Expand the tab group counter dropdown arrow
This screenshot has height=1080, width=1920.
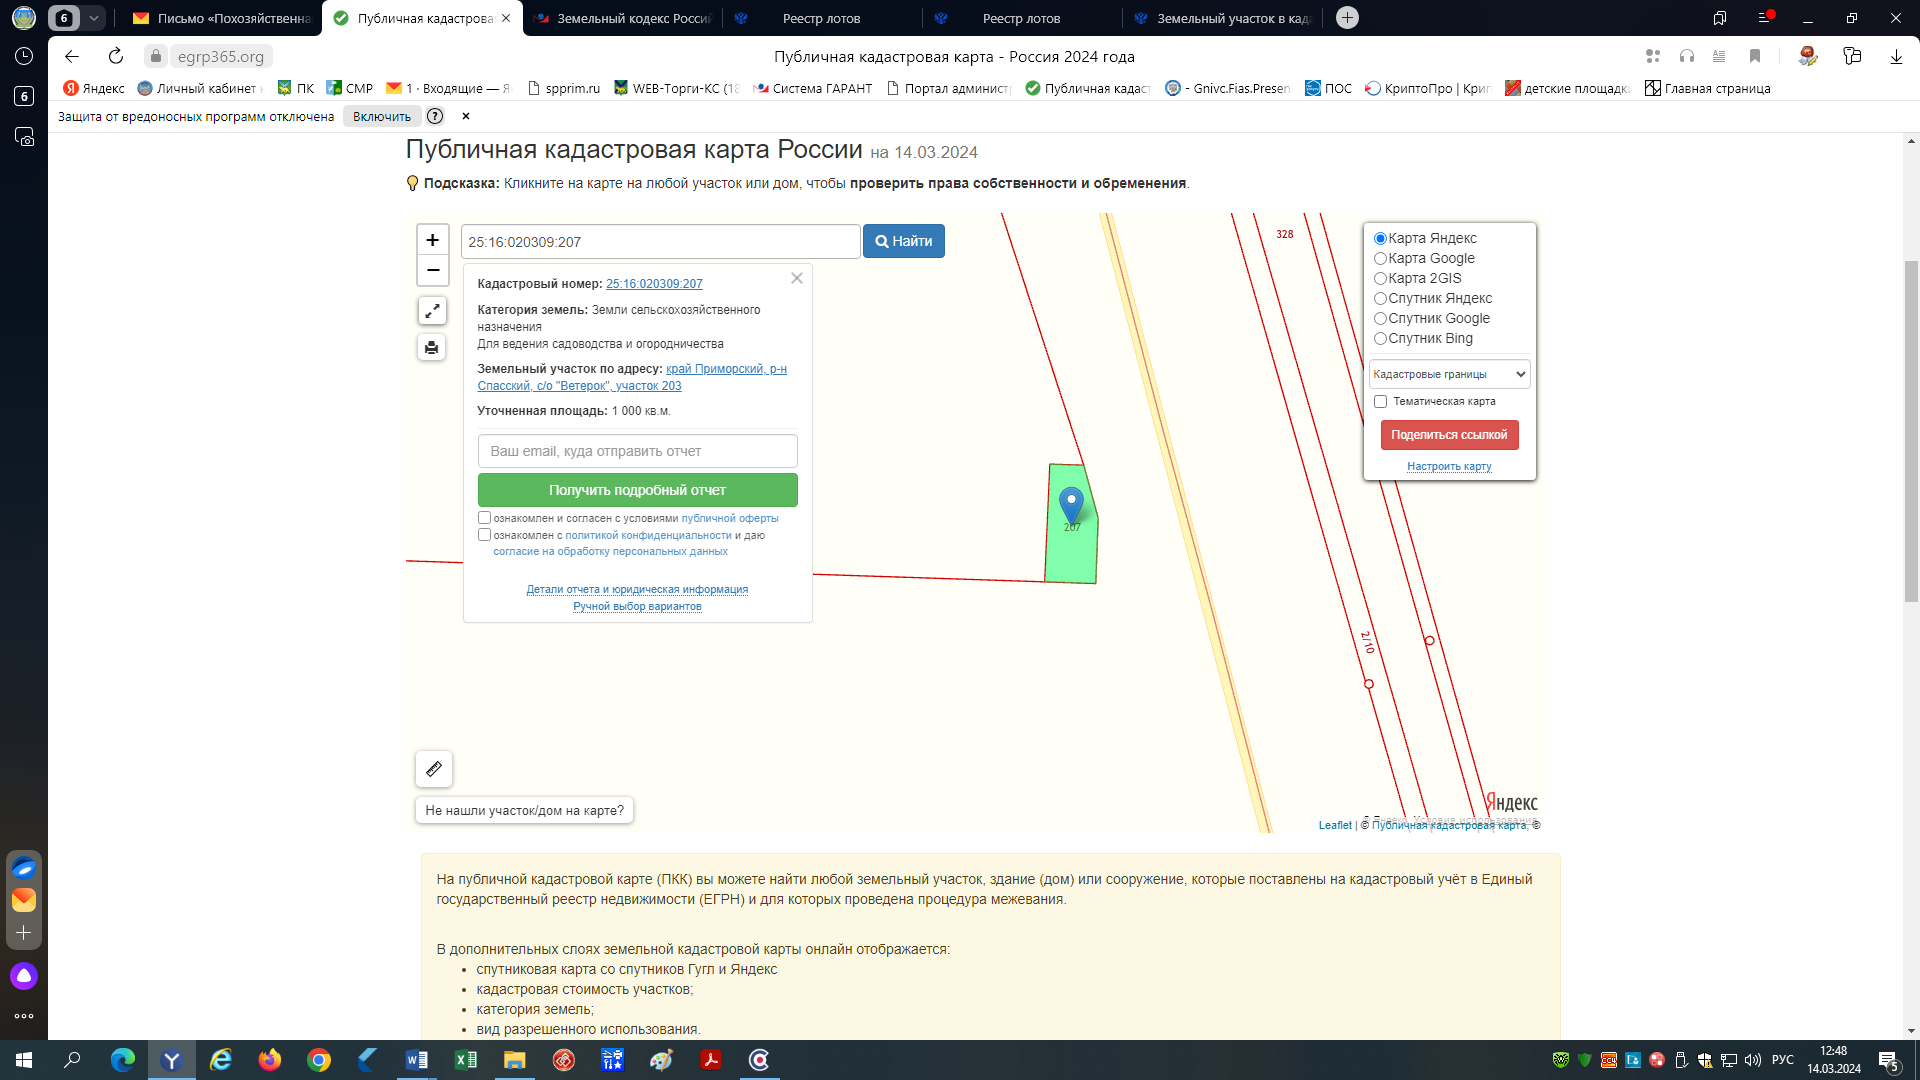(93, 18)
